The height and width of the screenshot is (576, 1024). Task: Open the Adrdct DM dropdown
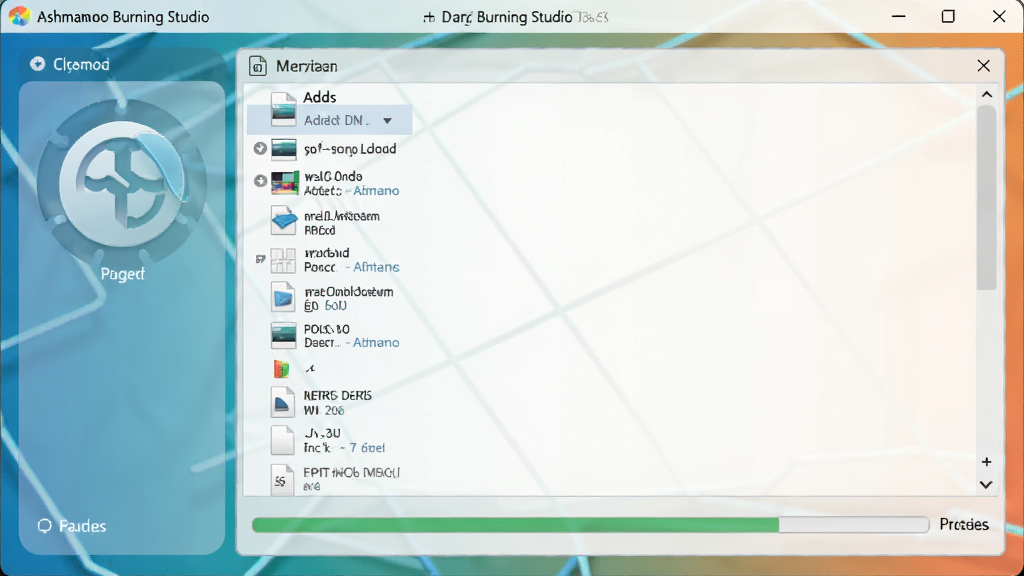(x=387, y=121)
